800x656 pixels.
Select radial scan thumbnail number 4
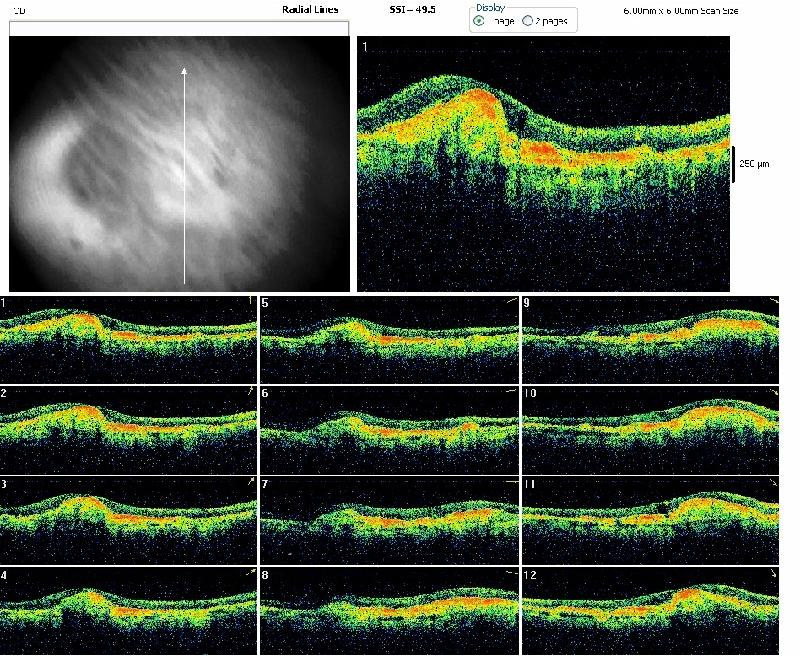click(x=129, y=611)
